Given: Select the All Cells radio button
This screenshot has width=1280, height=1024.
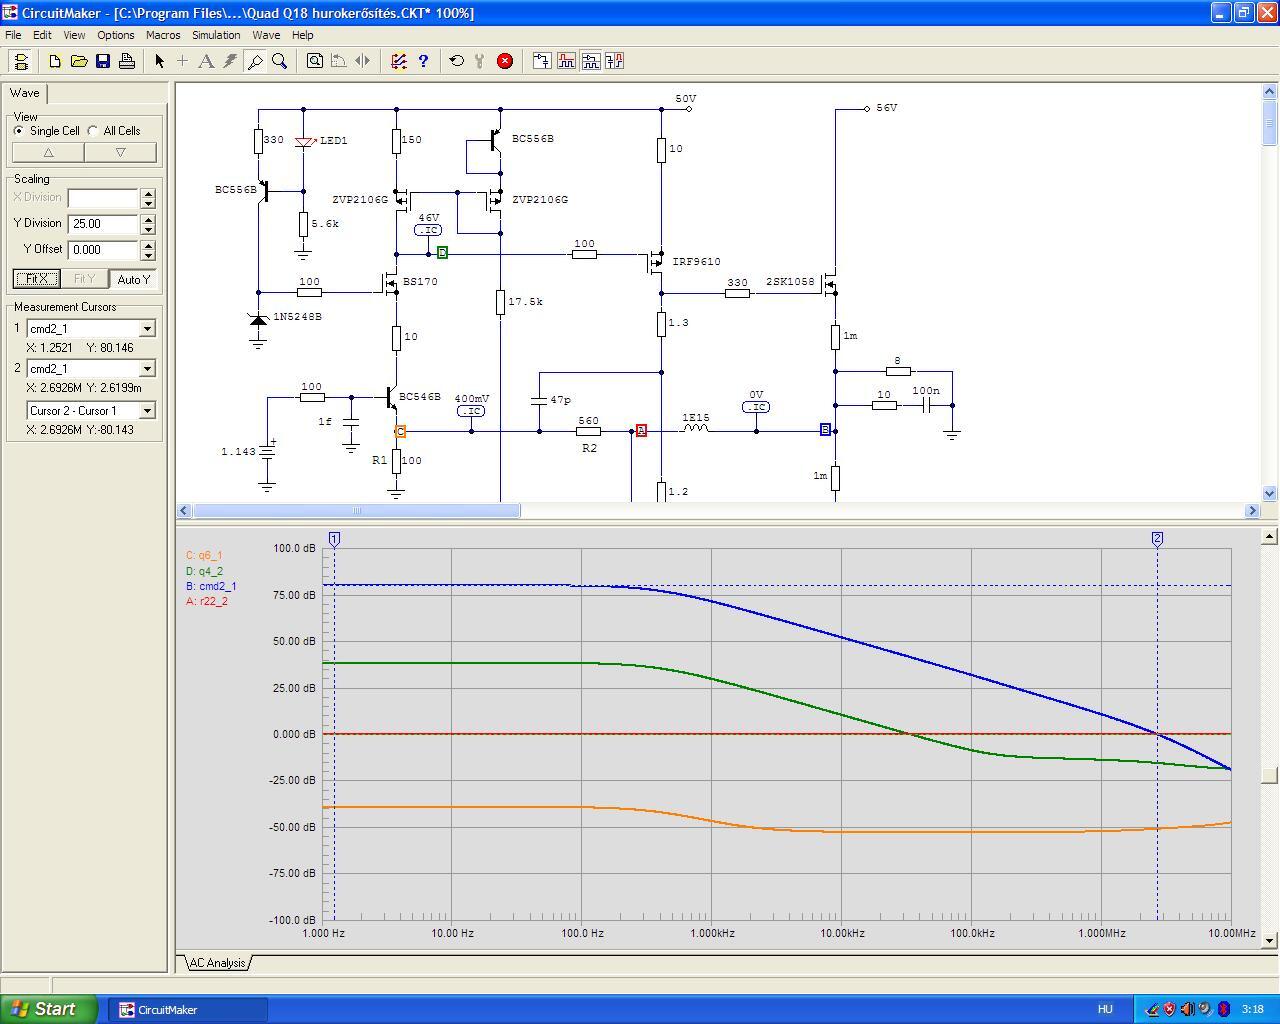Looking at the screenshot, I should point(93,131).
